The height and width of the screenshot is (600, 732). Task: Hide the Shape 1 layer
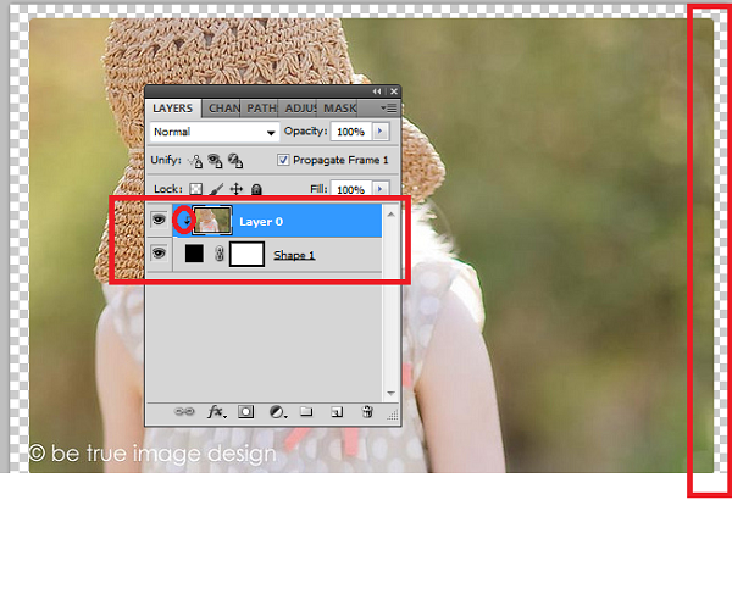point(158,254)
